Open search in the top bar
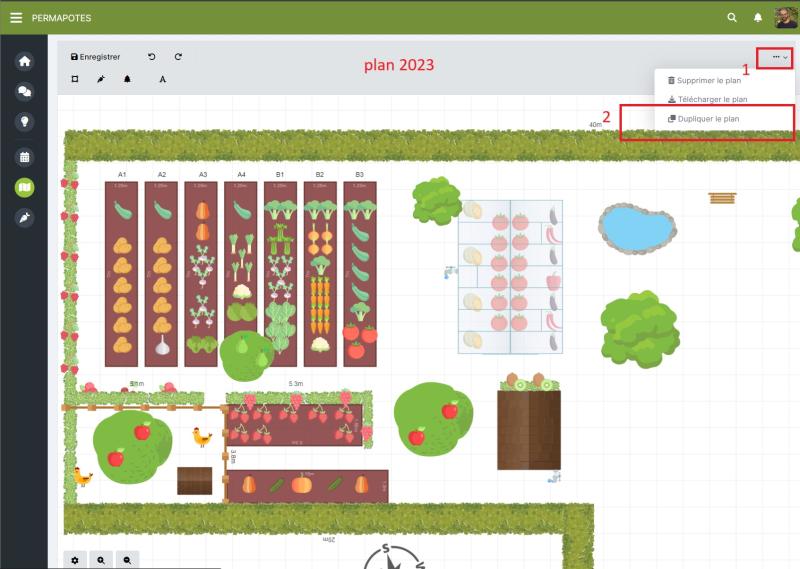The height and width of the screenshot is (569, 800). [732, 18]
